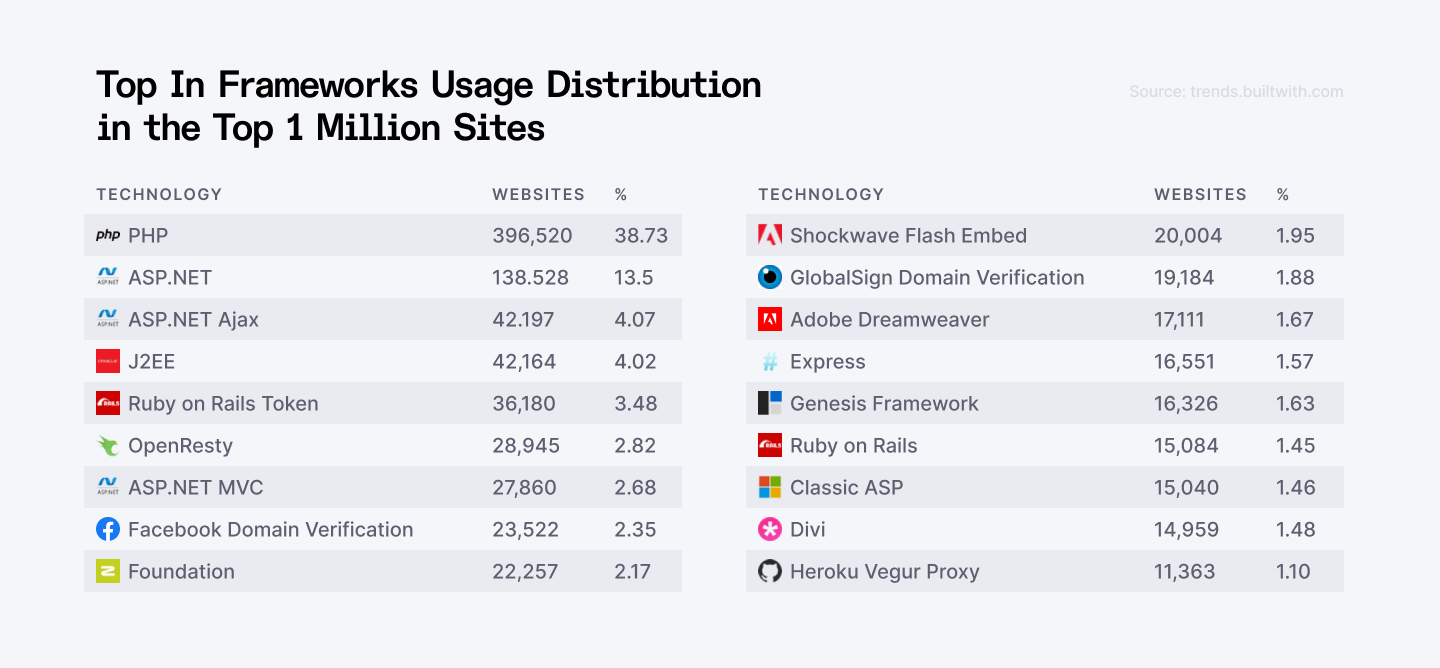The image size is (1440, 668).
Task: Click the OpenResty green bird icon
Action: 108,446
